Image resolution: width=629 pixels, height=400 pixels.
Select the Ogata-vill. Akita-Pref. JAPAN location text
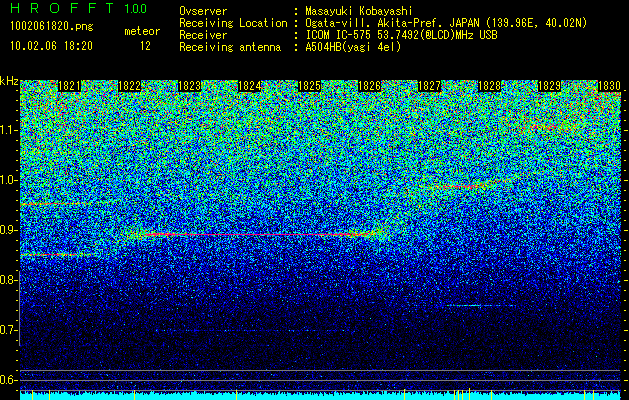click(x=446, y=23)
